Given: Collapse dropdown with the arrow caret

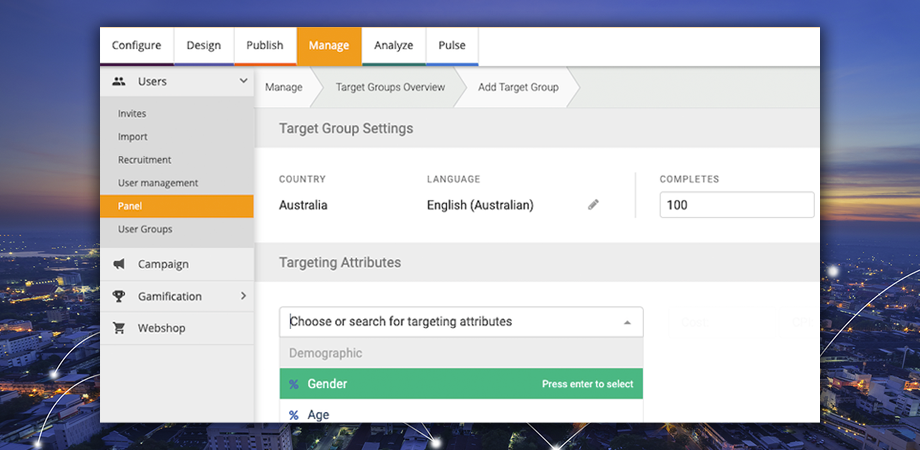Looking at the screenshot, I should tap(627, 322).
